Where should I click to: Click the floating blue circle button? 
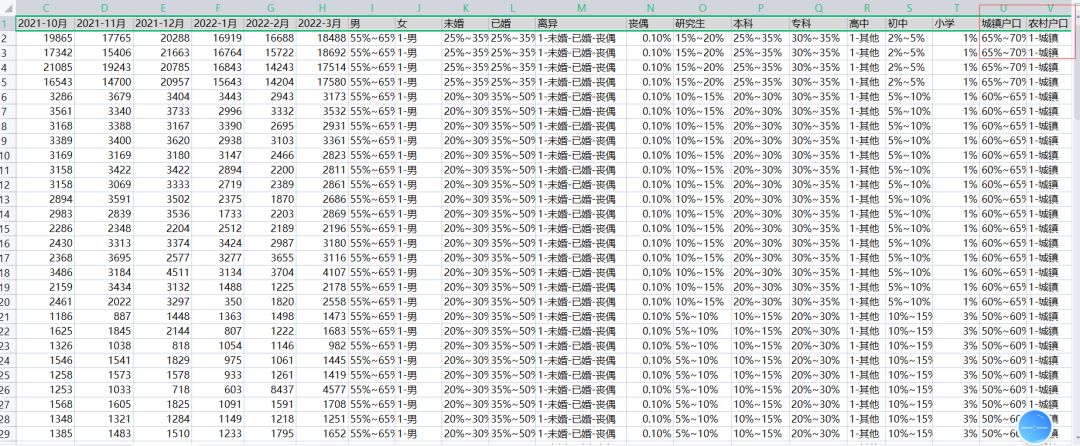[1035, 427]
